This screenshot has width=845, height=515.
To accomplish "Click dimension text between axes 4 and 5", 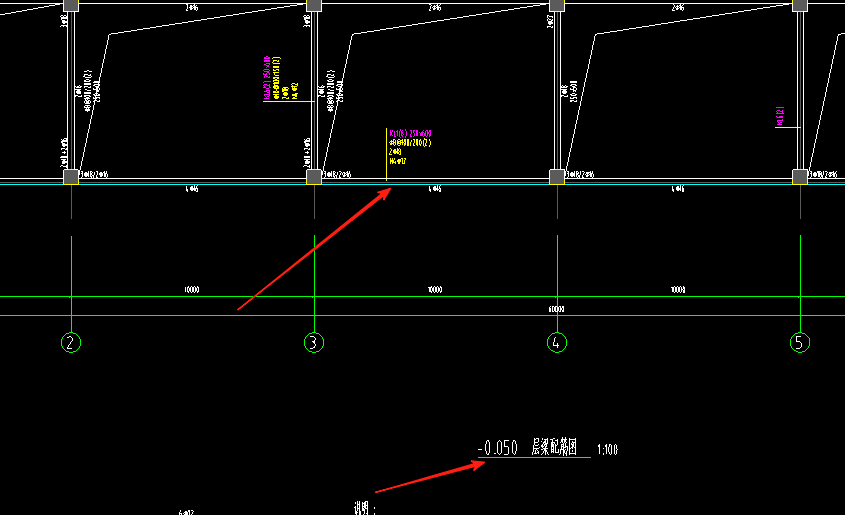I will [x=678, y=290].
